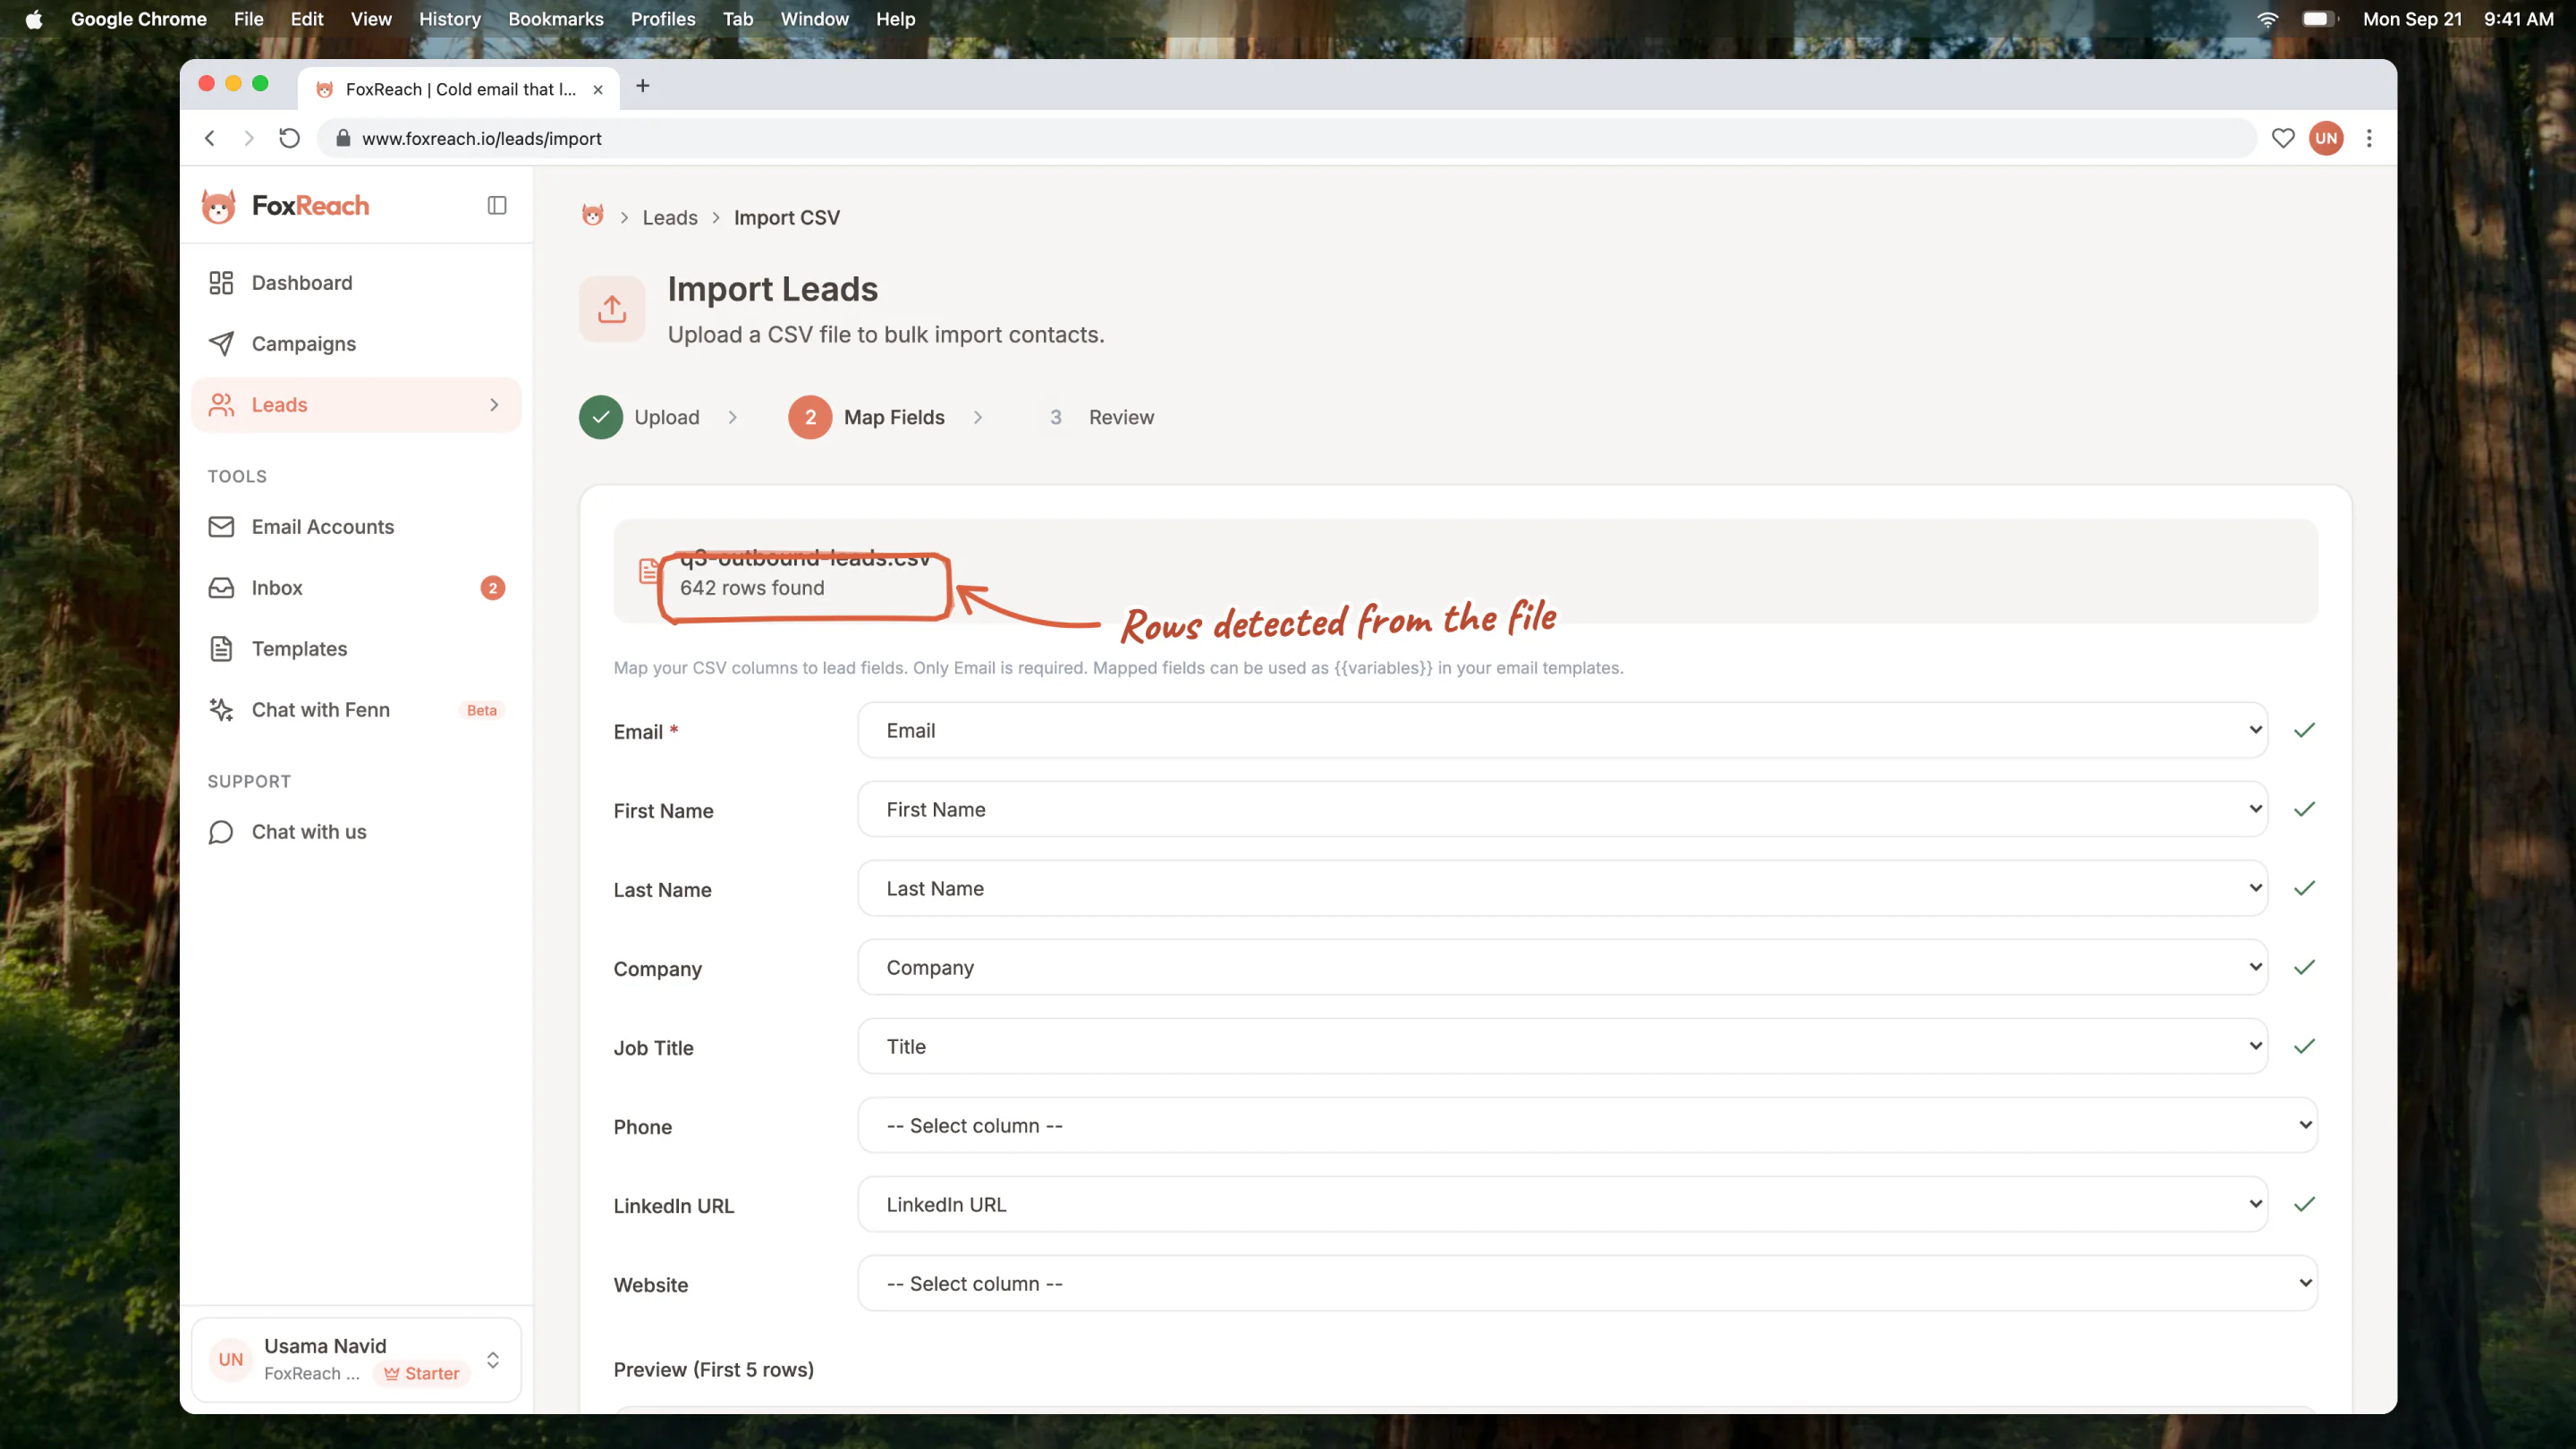Click the upload icon beside Import Leads
This screenshot has height=1449, width=2576.
point(612,309)
